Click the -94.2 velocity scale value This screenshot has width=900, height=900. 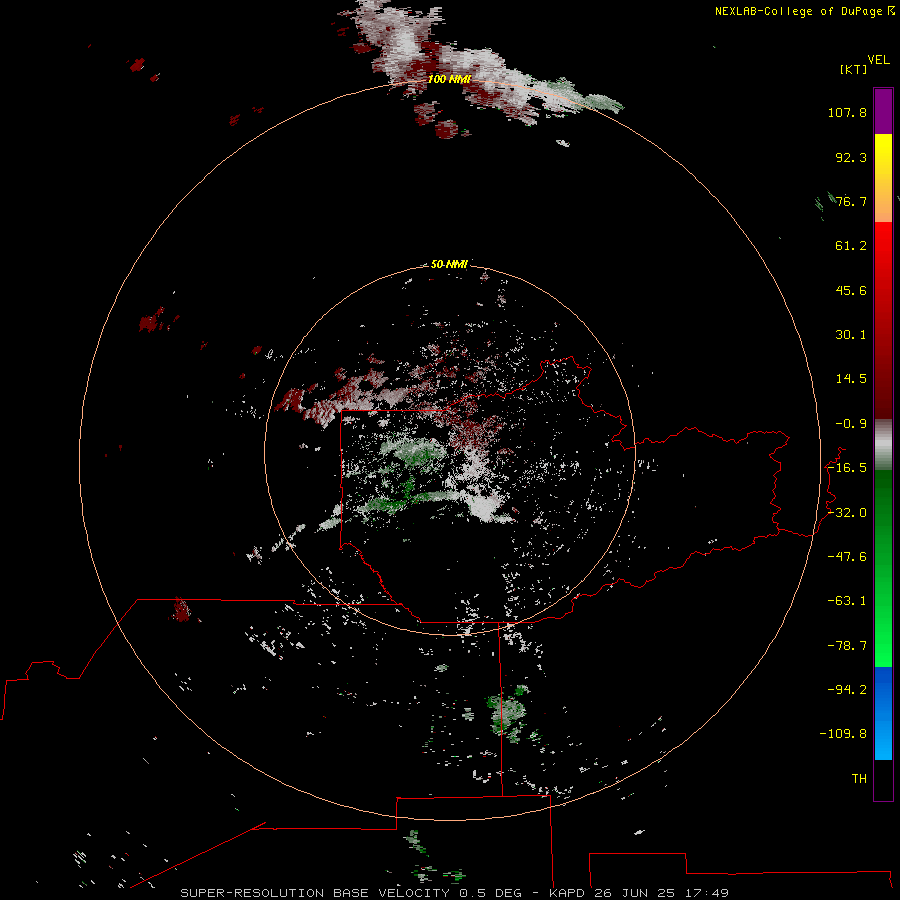[847, 690]
